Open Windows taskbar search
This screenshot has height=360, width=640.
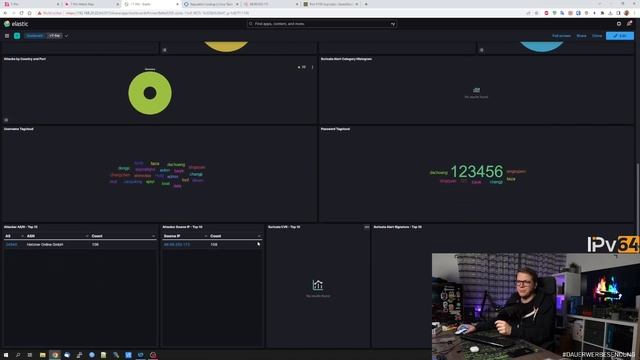[x=18, y=355]
